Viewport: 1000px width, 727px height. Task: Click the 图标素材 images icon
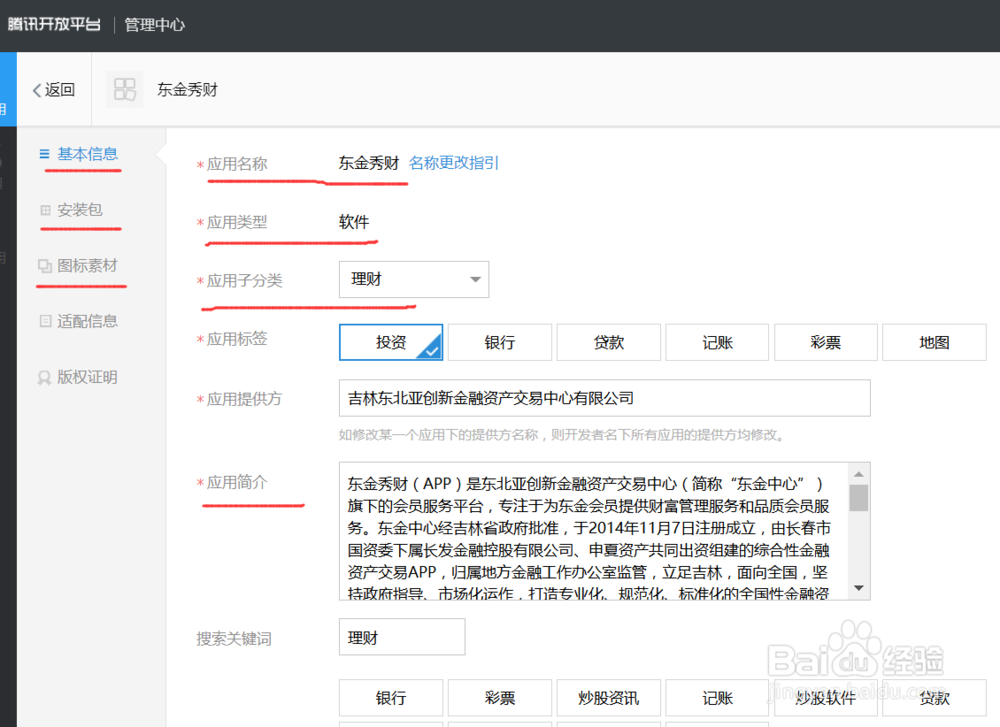[x=45, y=266]
